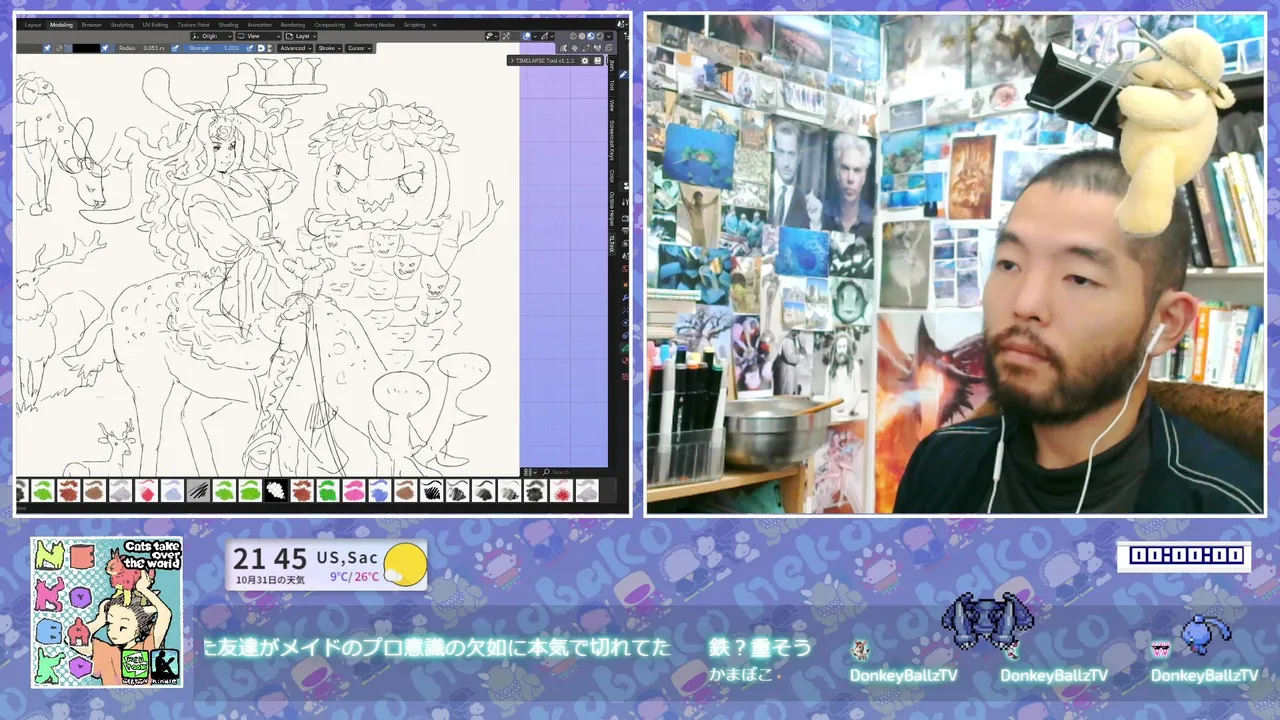Toggle pressure sensitivity for Strength
The image size is (1280, 720).
pos(250,48)
